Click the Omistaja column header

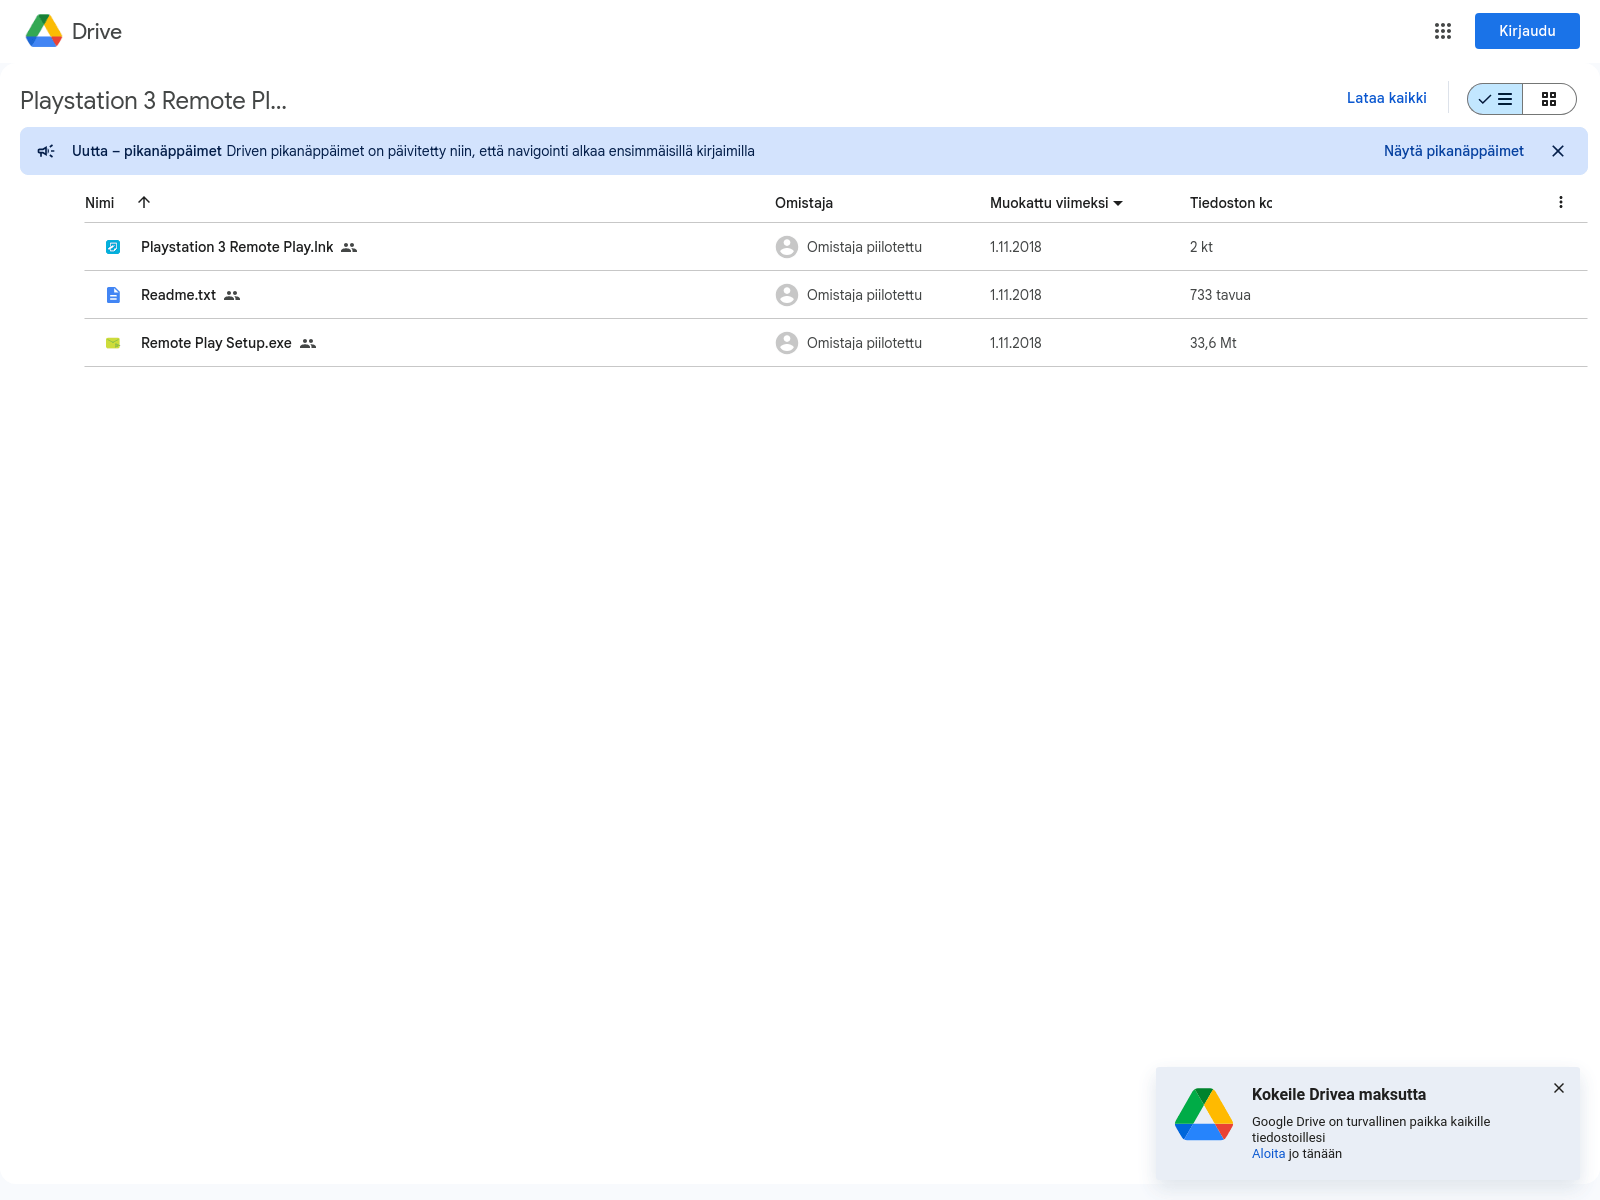tap(804, 203)
